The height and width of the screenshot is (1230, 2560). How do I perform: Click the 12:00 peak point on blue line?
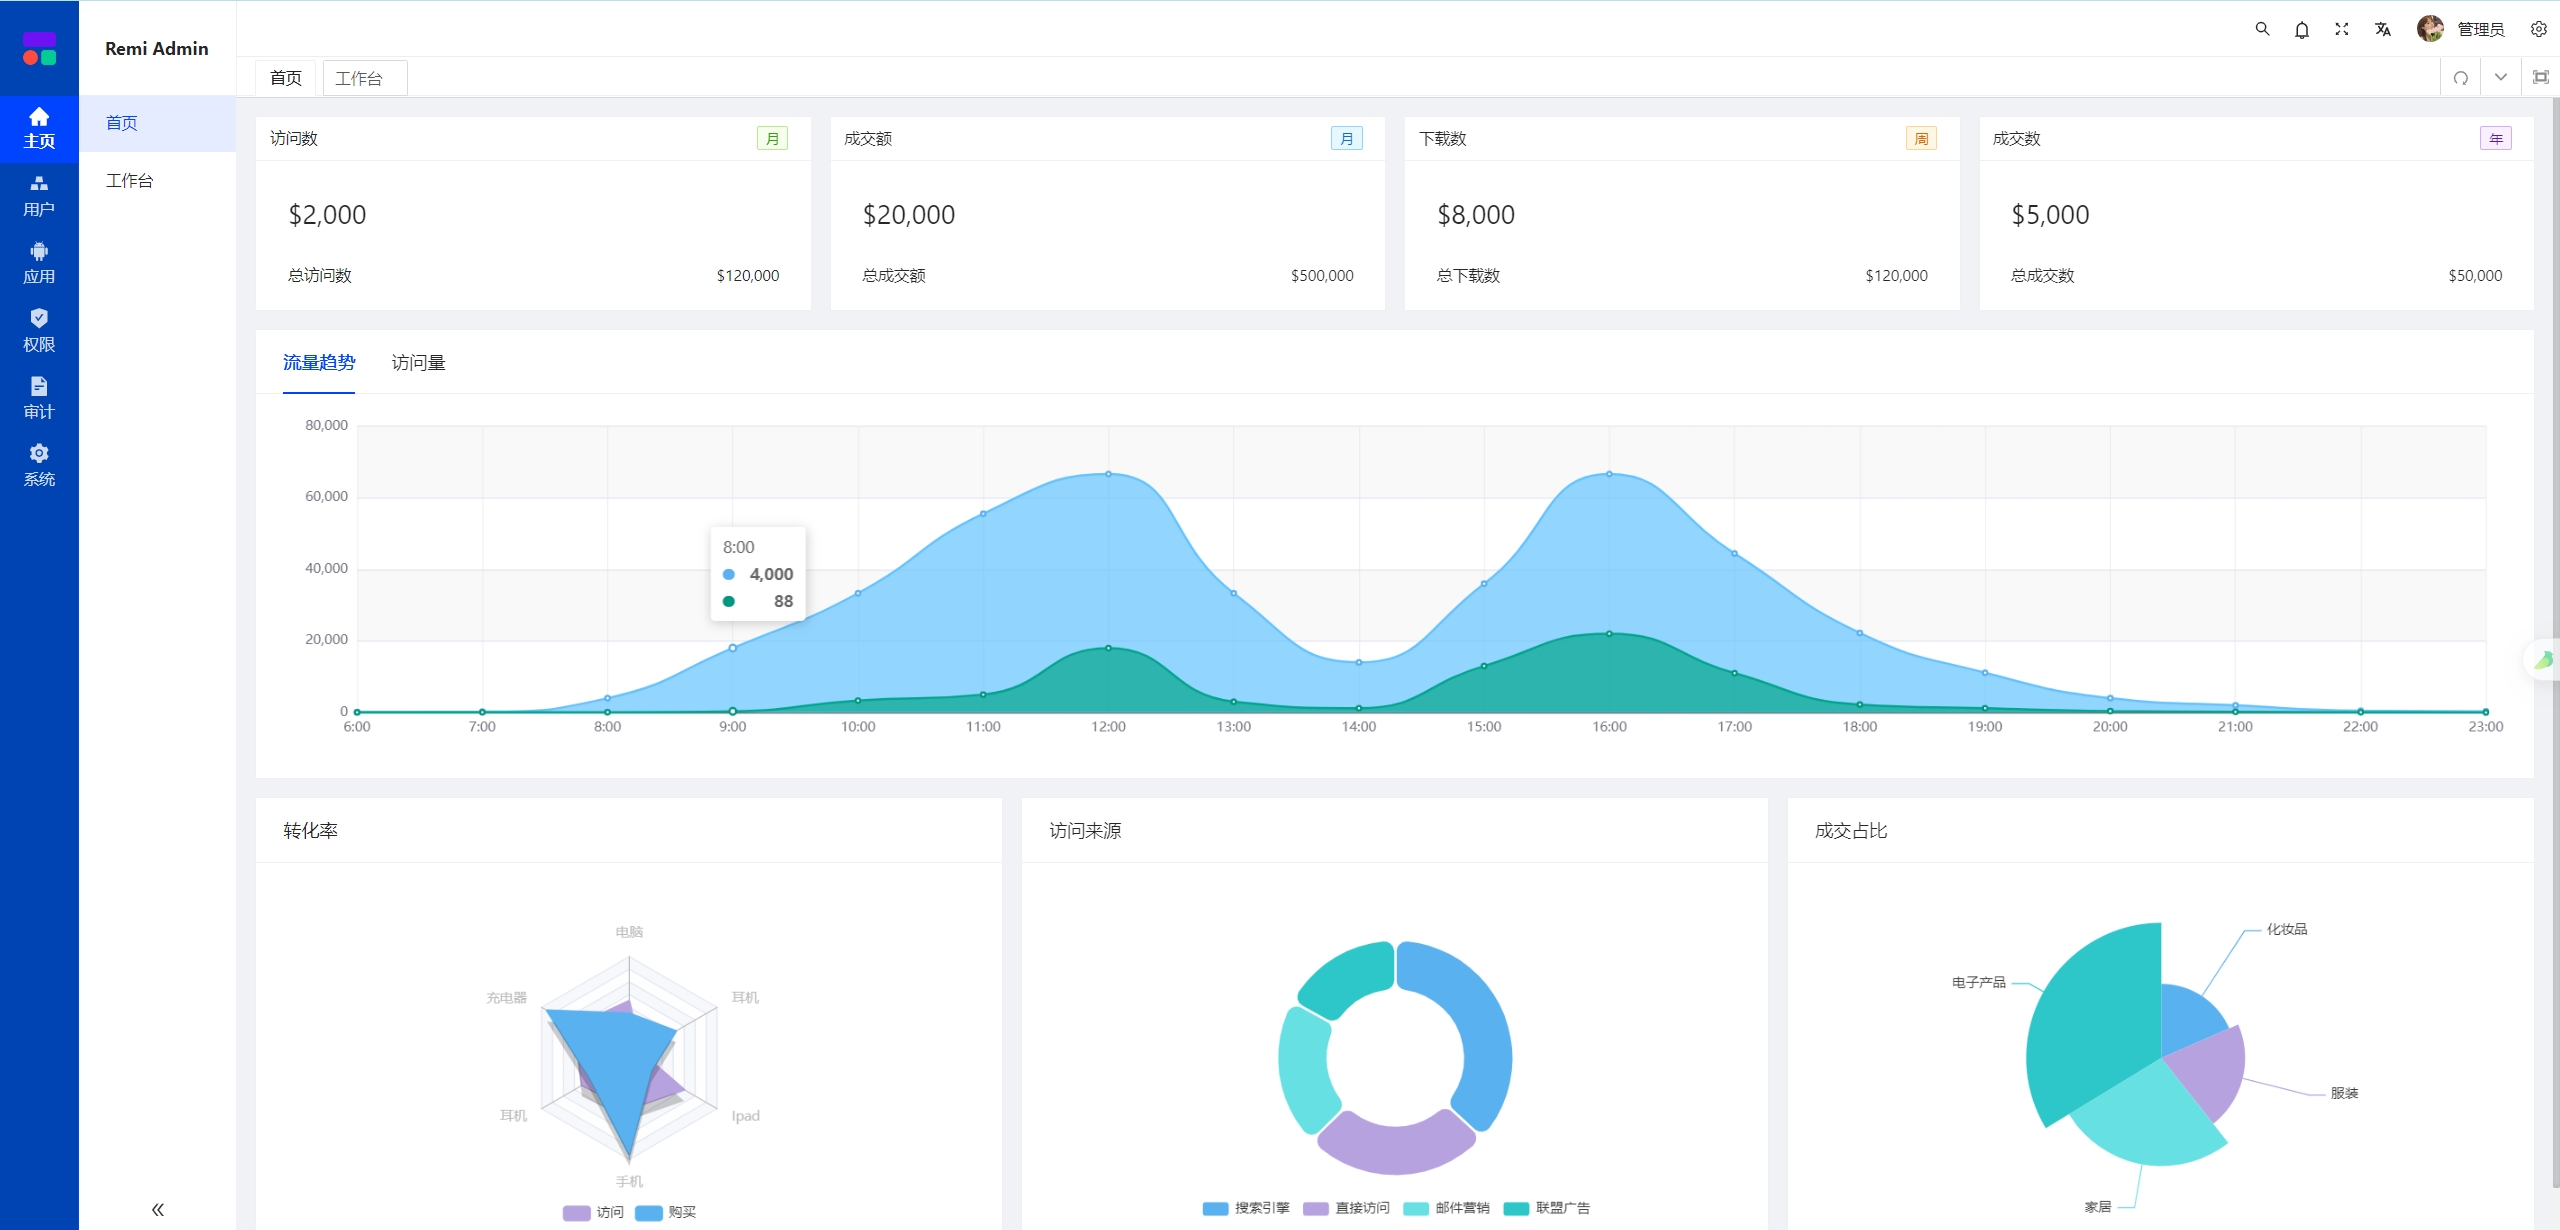(x=1108, y=474)
